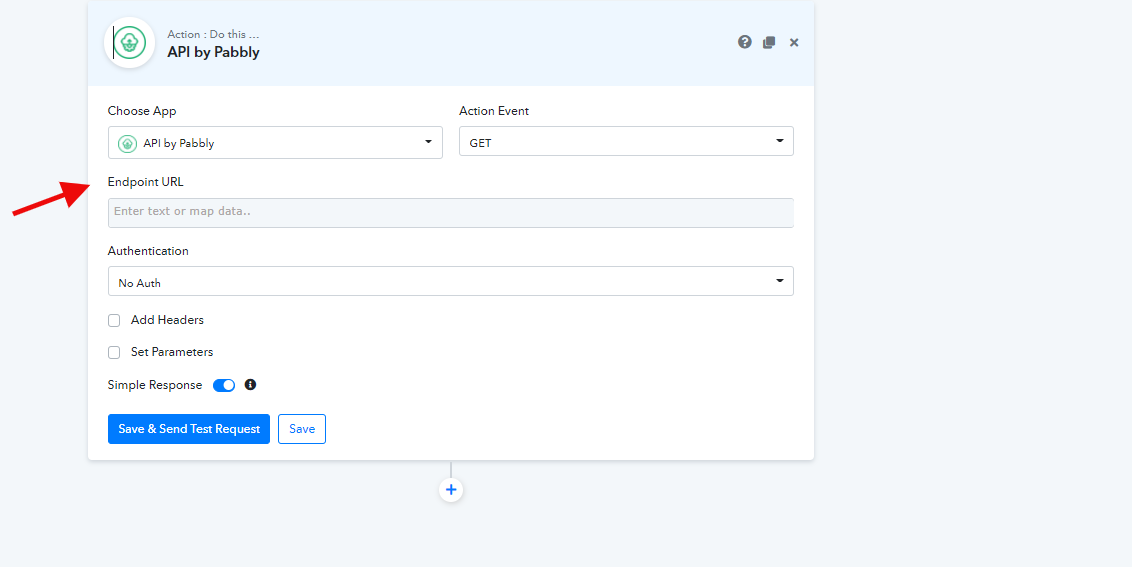The image size is (1132, 567).
Task: Click the "API by Pabbly" step title
Action: [x=213, y=52]
